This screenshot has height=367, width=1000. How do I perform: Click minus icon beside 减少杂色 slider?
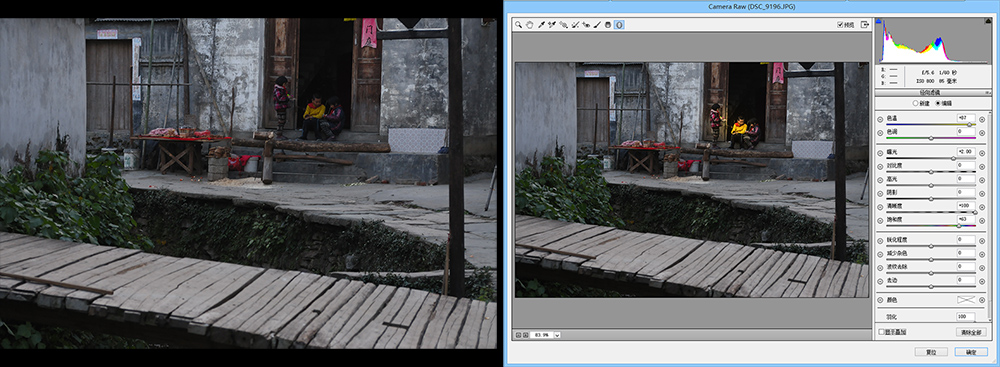pos(880,254)
